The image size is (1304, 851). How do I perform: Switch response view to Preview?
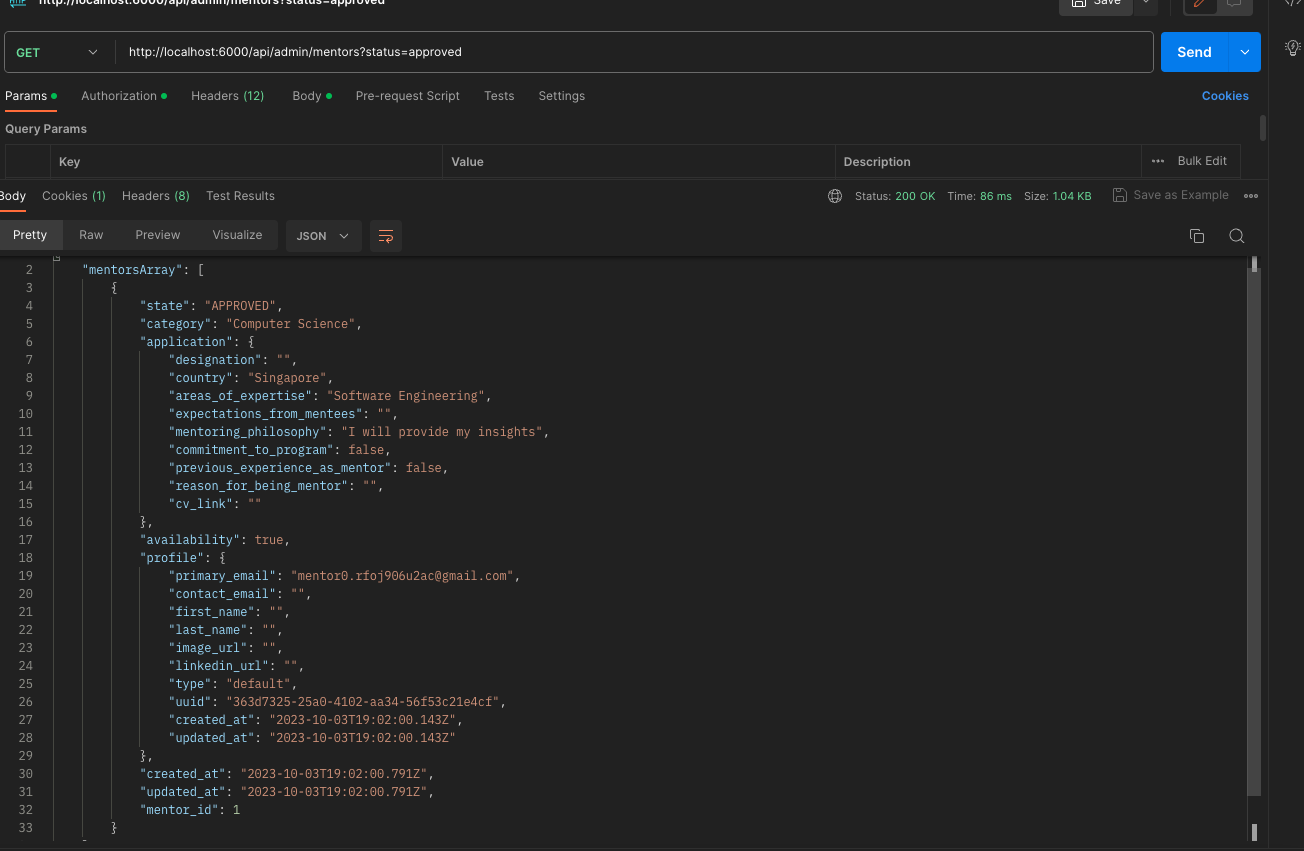[x=157, y=235]
